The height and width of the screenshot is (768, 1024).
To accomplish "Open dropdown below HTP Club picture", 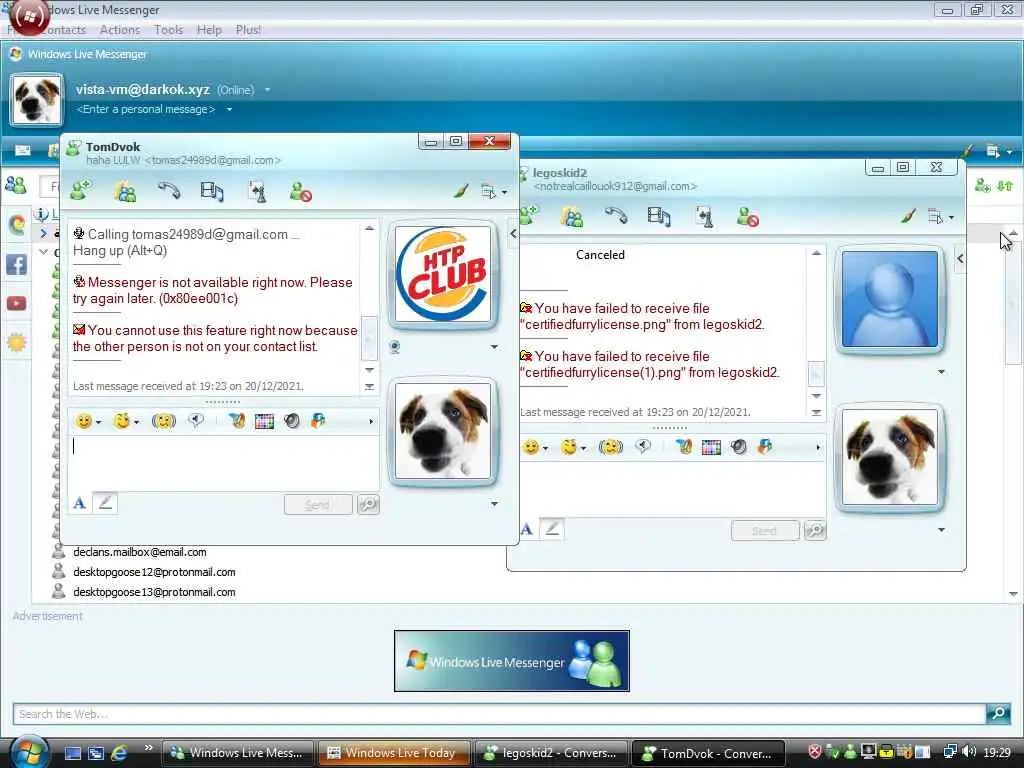I will pos(494,347).
